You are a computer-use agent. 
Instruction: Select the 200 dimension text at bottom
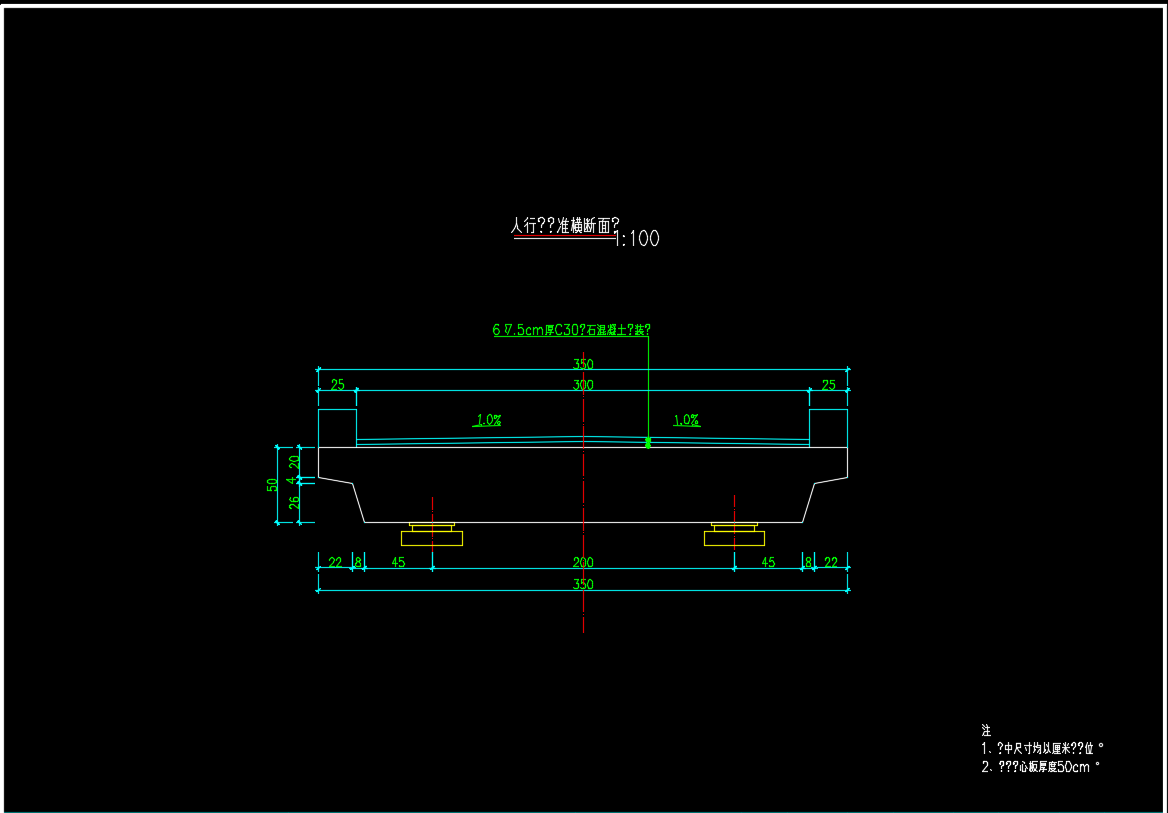click(583, 563)
